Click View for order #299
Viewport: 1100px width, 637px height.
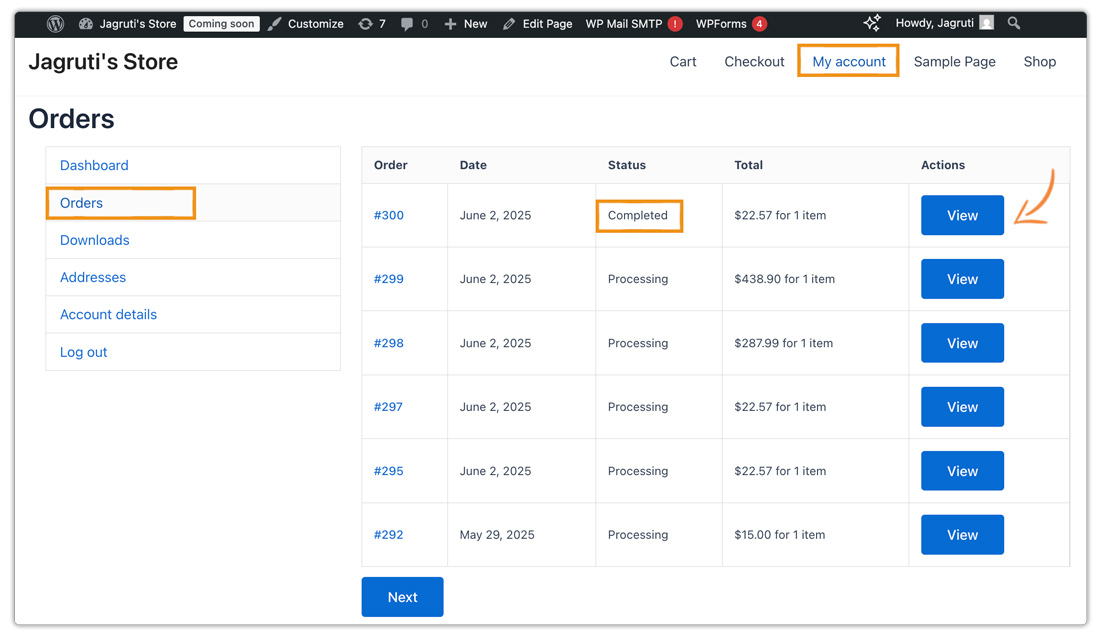pyautogui.click(x=962, y=279)
